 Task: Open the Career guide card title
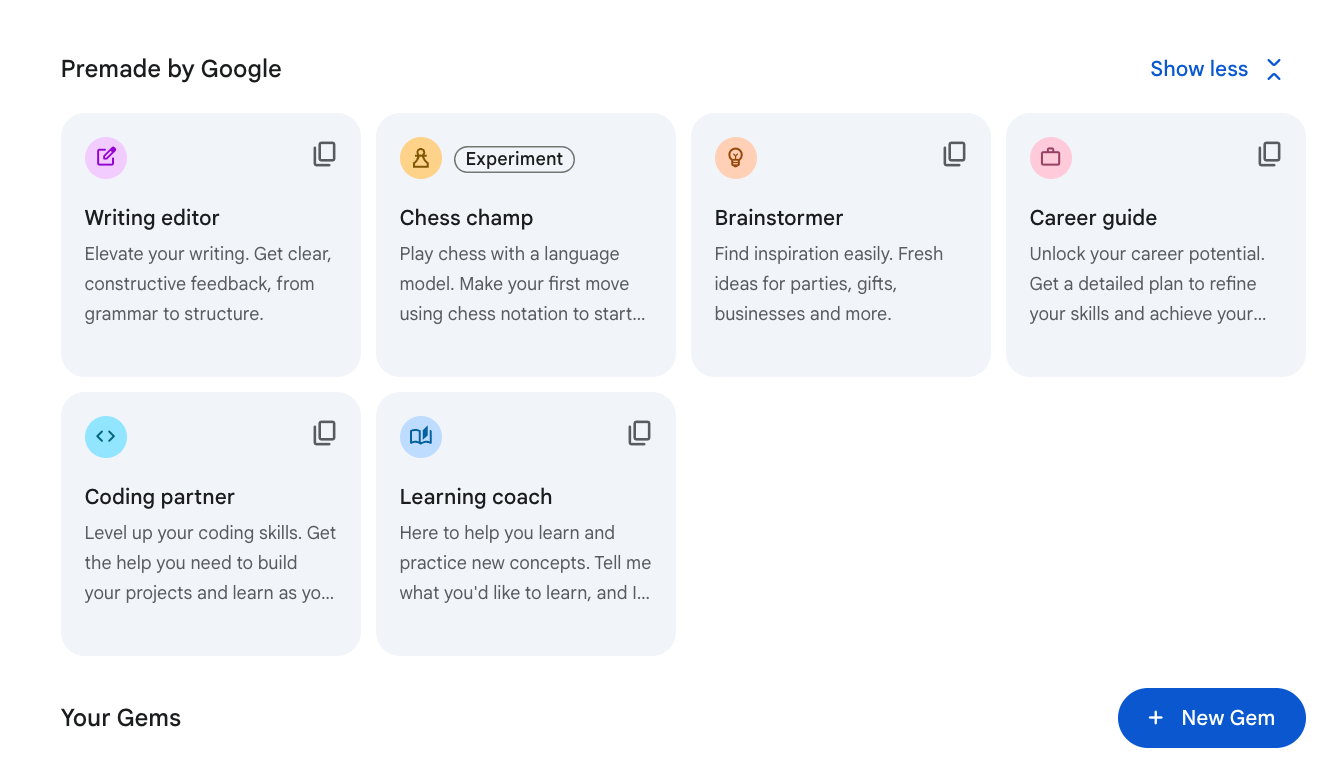click(1093, 218)
